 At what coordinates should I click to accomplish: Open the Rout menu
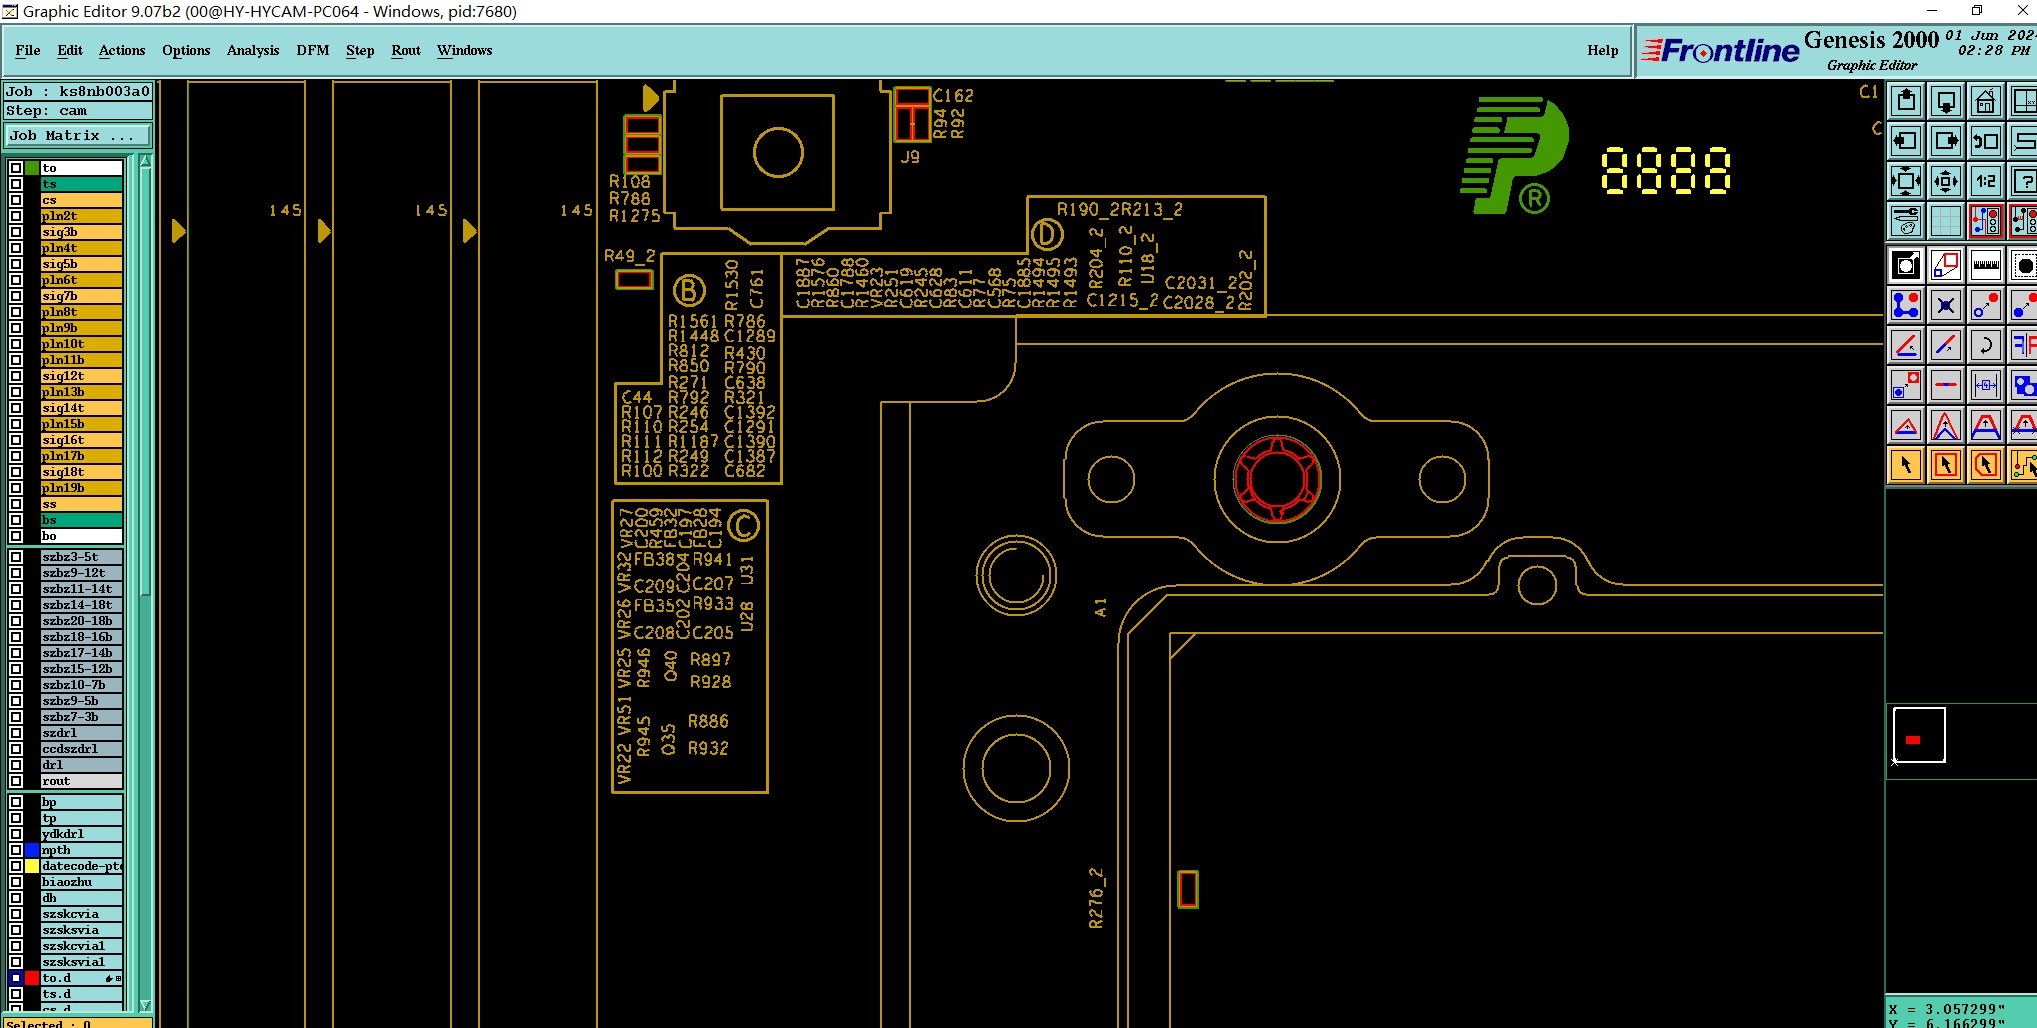click(406, 50)
